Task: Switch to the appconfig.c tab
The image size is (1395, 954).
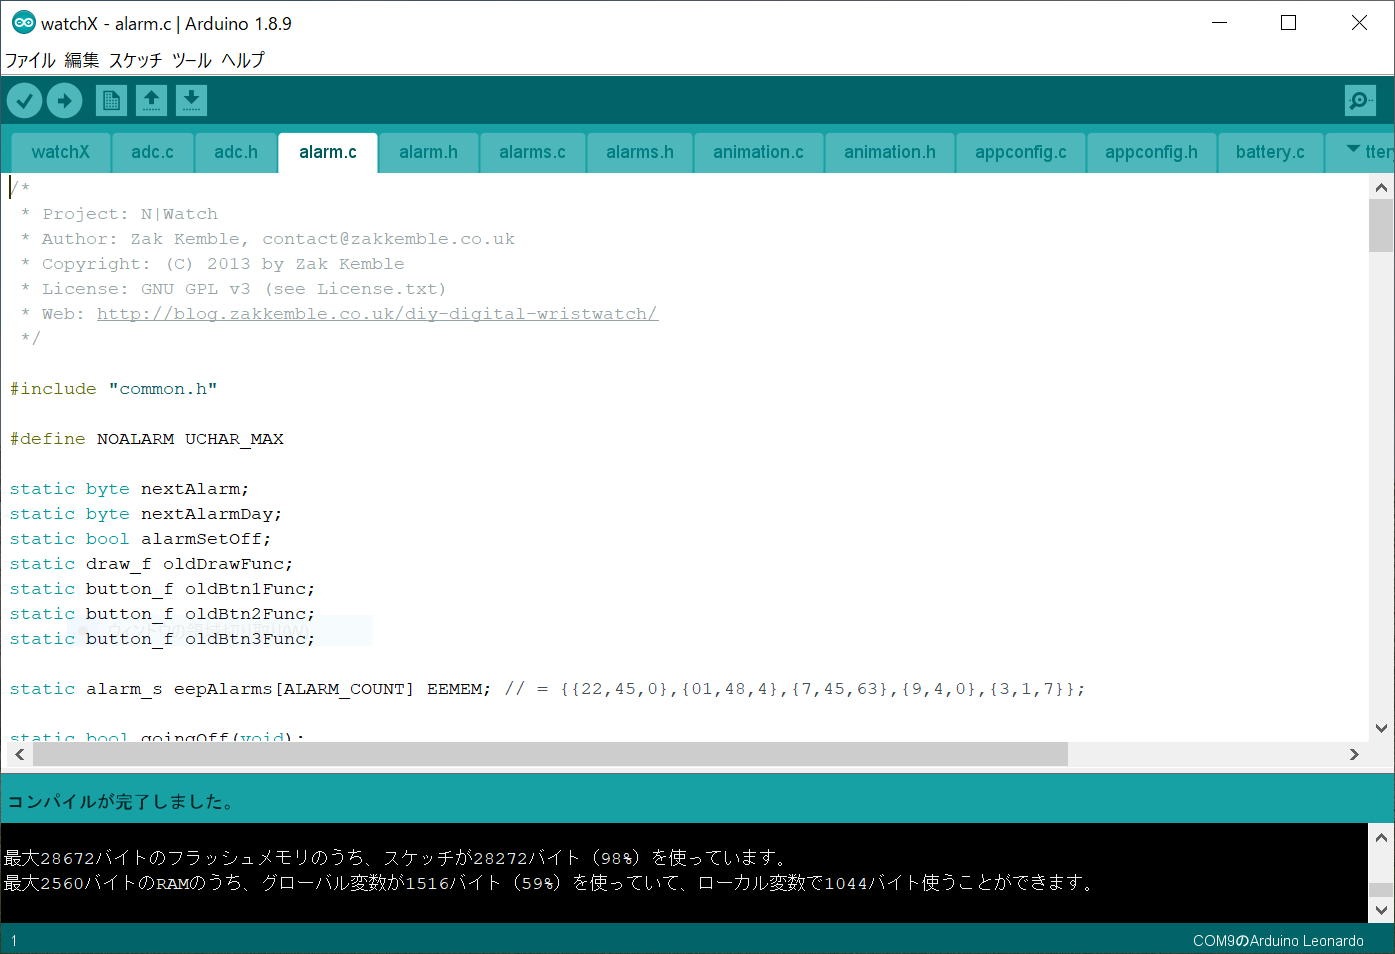Action: (x=1021, y=152)
